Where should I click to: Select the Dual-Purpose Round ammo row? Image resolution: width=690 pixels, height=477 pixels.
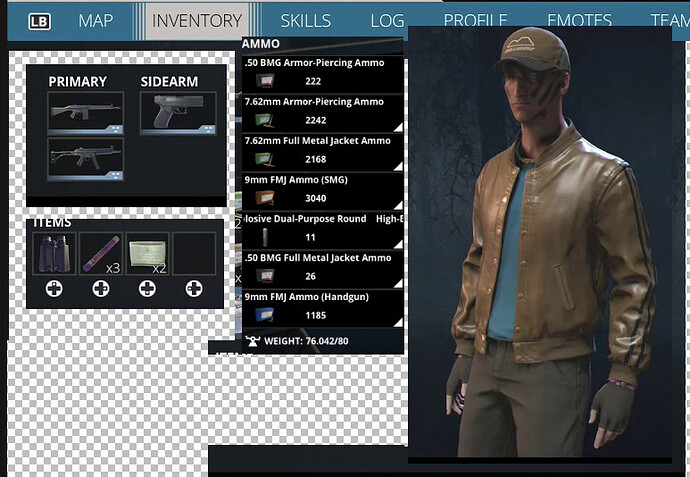click(x=323, y=231)
